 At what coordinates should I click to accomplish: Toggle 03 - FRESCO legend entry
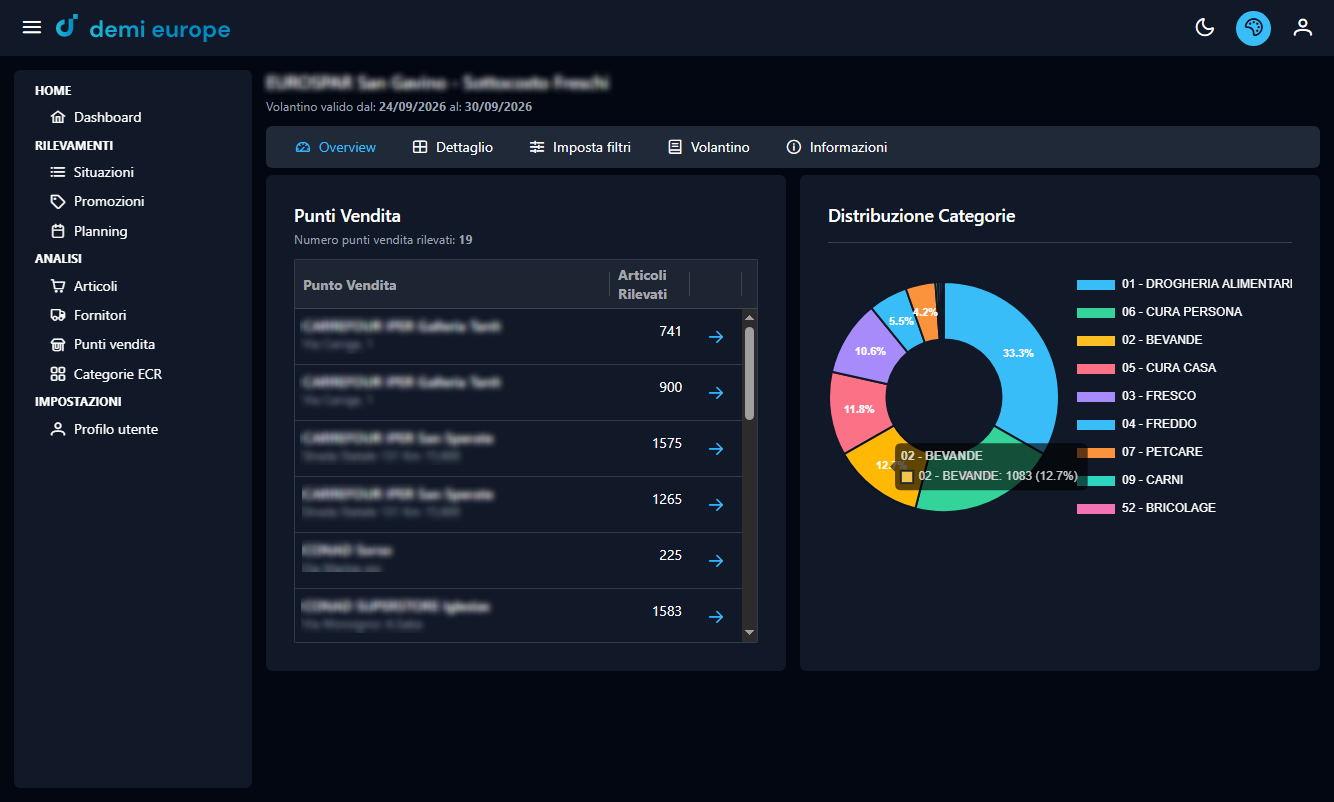point(1136,396)
